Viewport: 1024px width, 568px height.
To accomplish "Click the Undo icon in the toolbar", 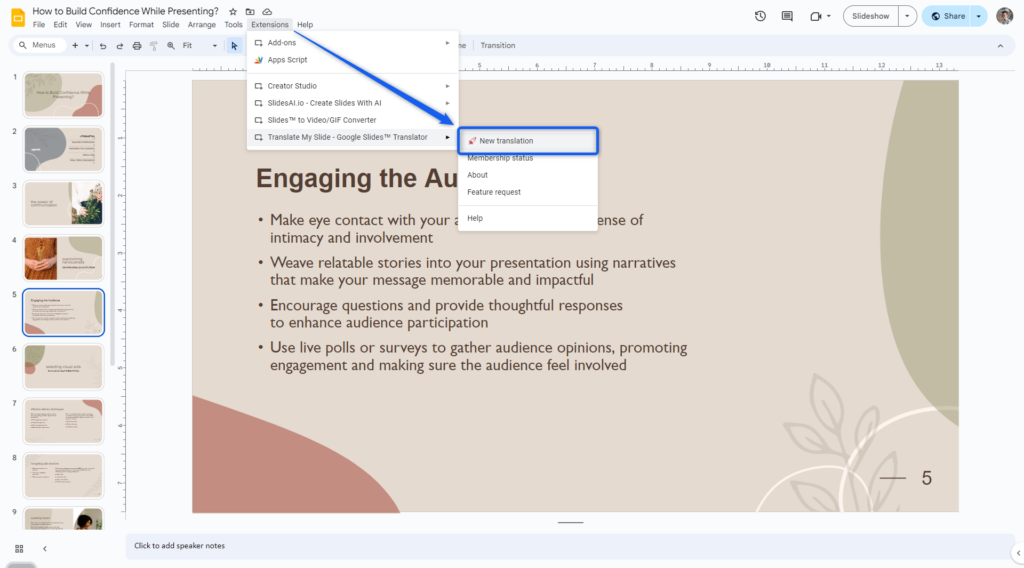I will 103,46.
